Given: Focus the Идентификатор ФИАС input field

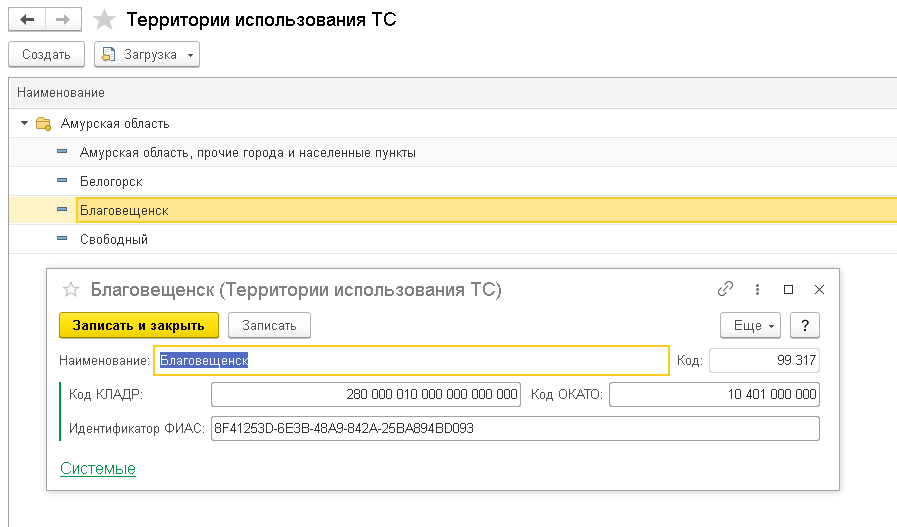Looking at the screenshot, I should (514, 429).
